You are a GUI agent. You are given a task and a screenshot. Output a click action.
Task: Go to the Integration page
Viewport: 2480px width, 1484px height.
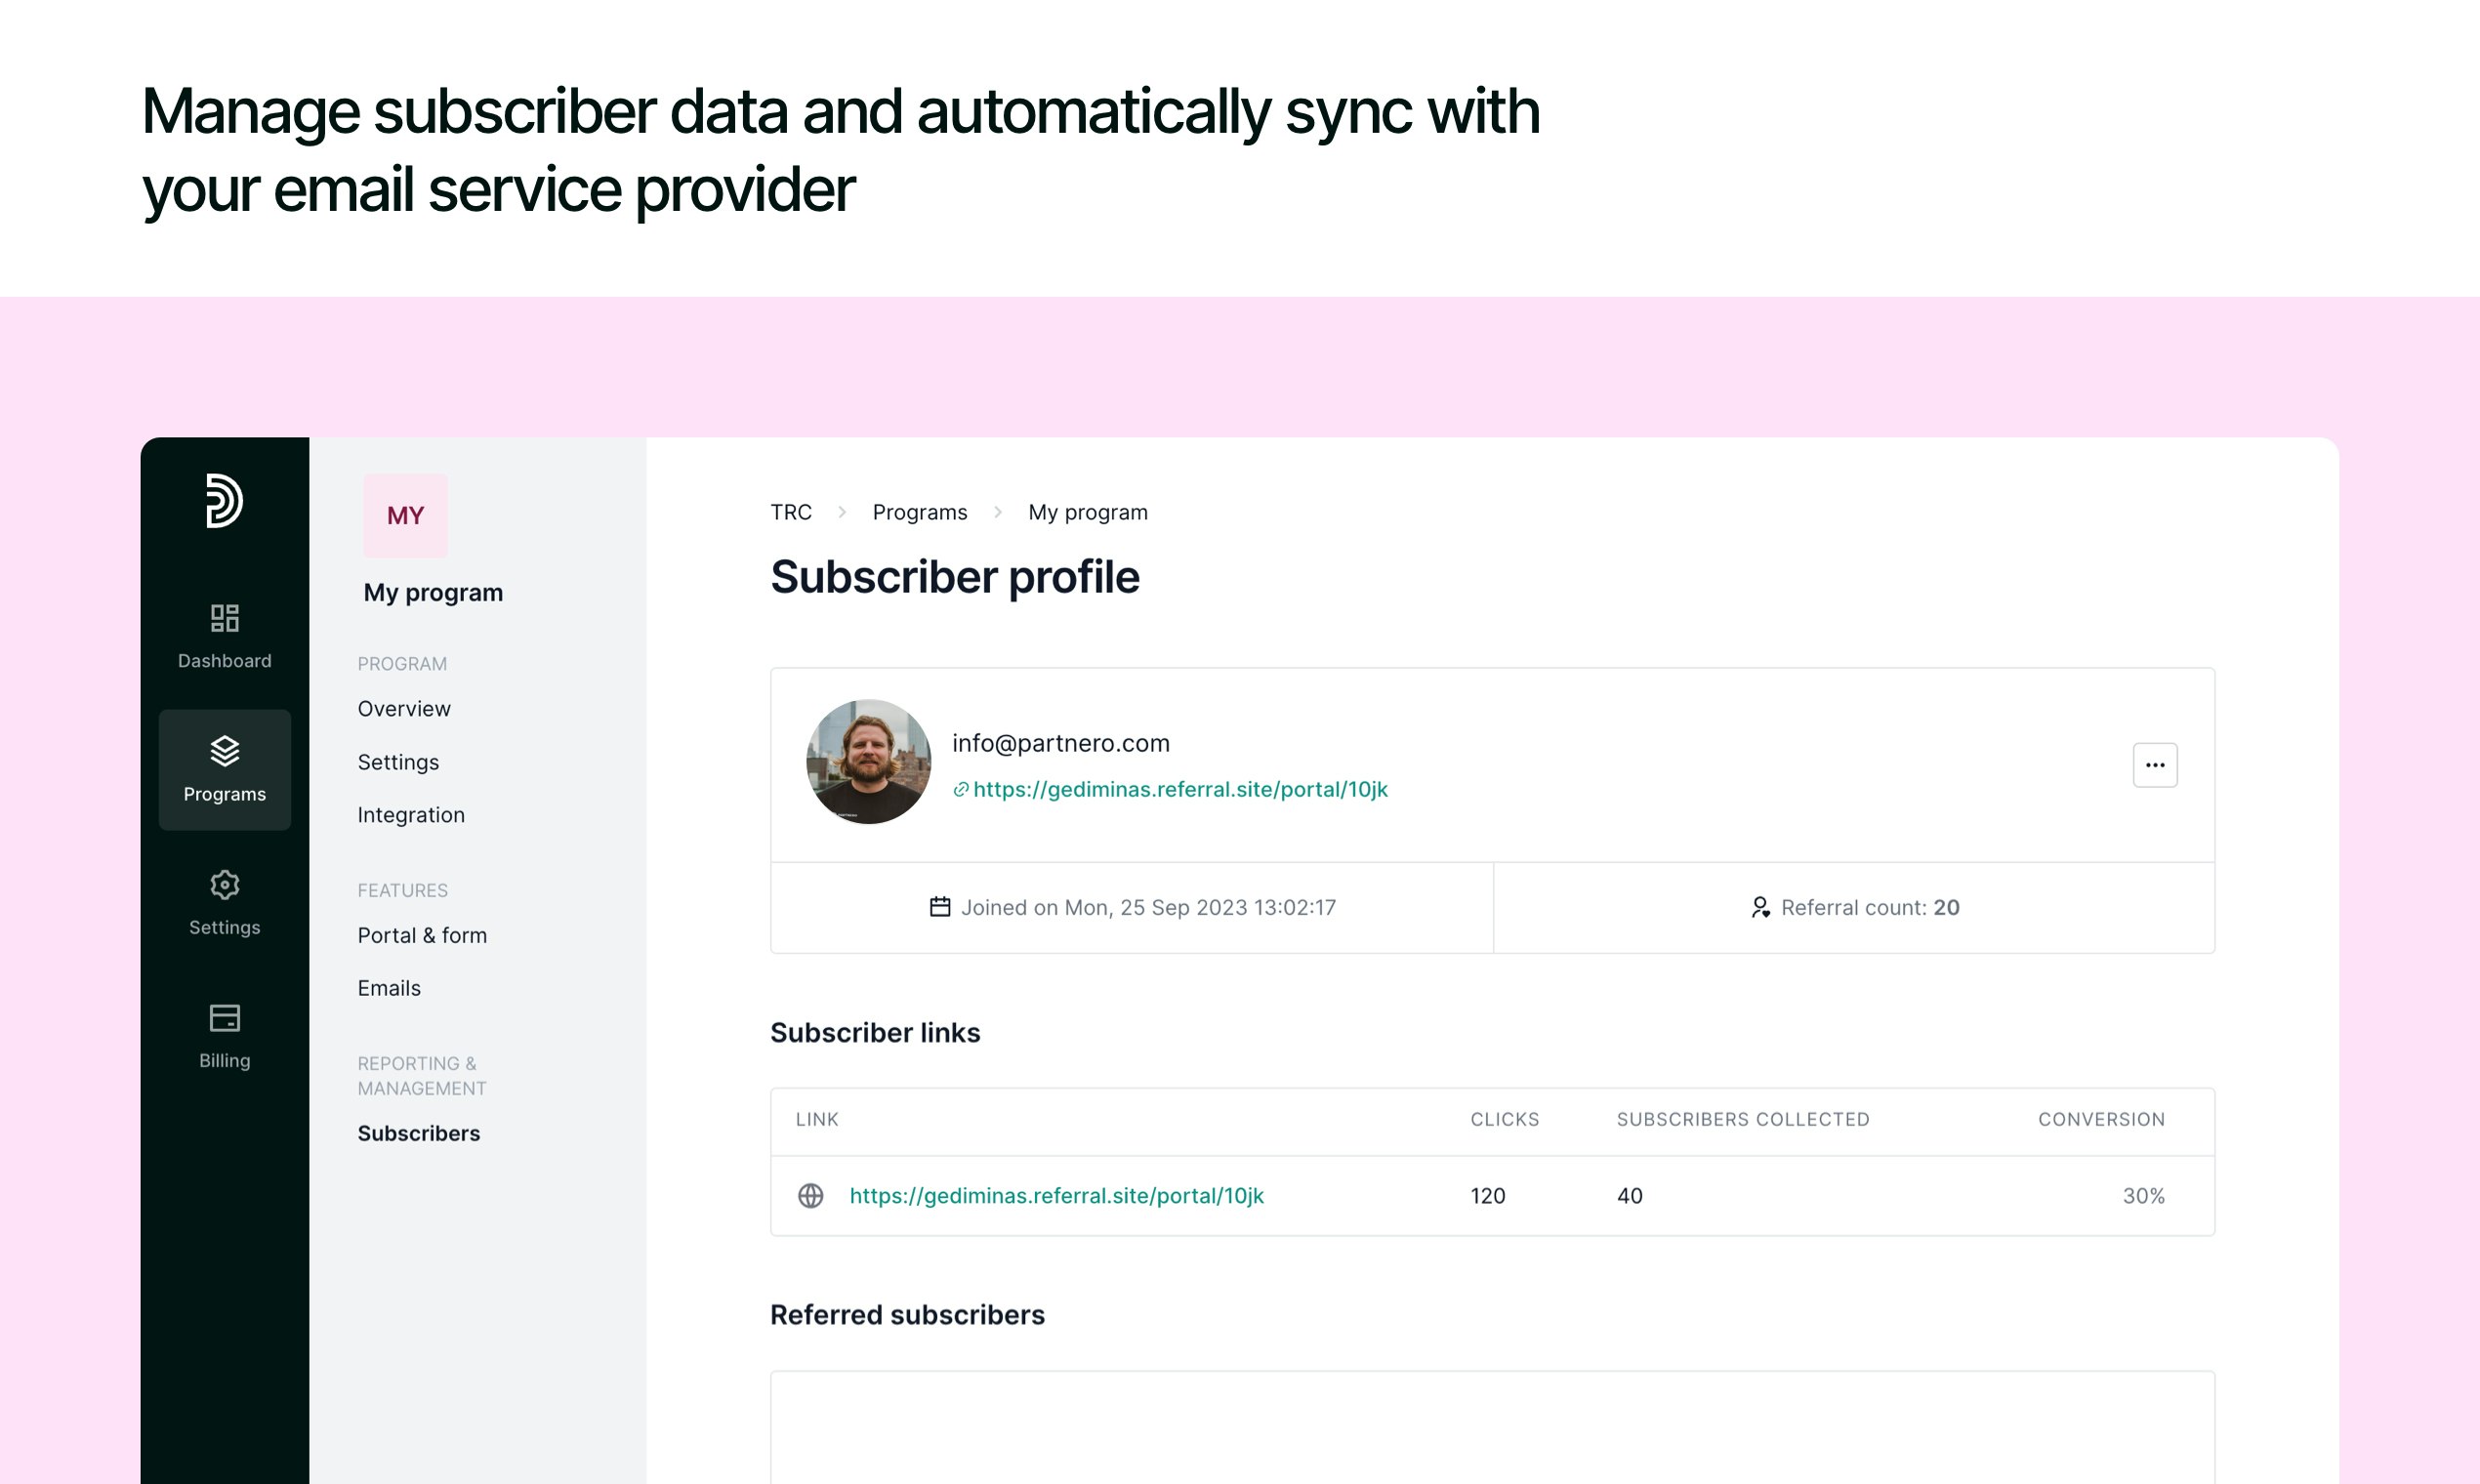(x=411, y=815)
